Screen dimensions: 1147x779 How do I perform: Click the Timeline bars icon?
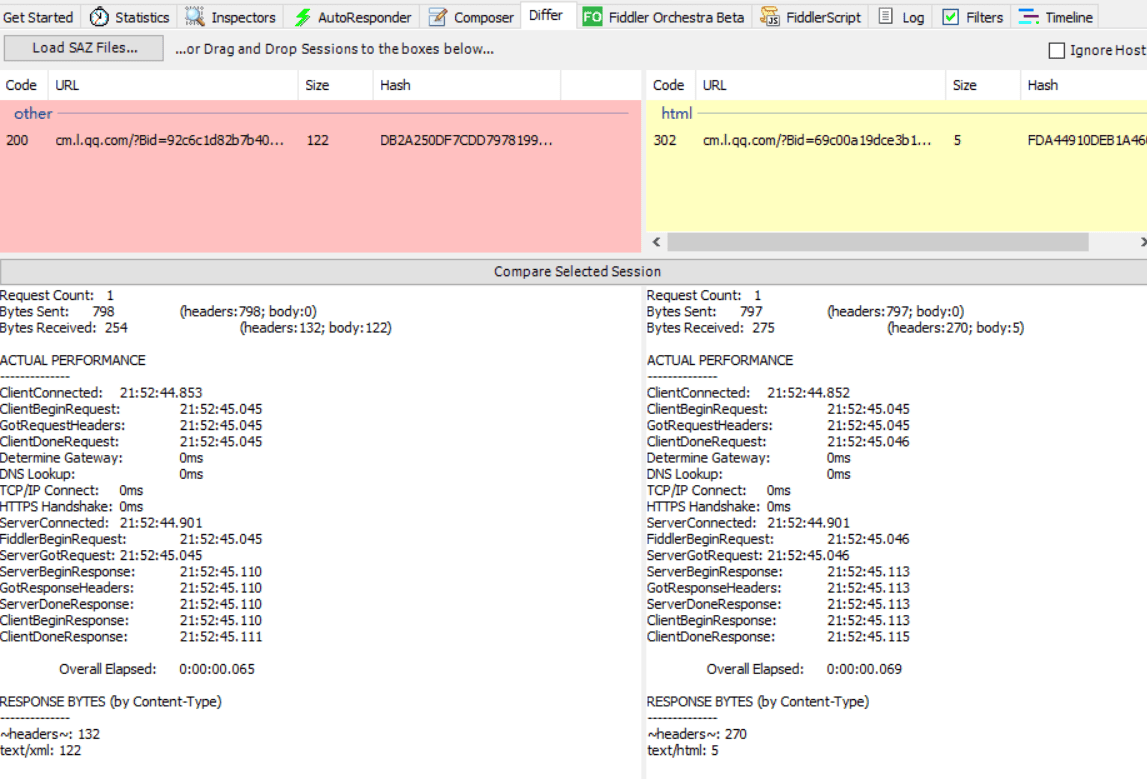[x=1028, y=17]
